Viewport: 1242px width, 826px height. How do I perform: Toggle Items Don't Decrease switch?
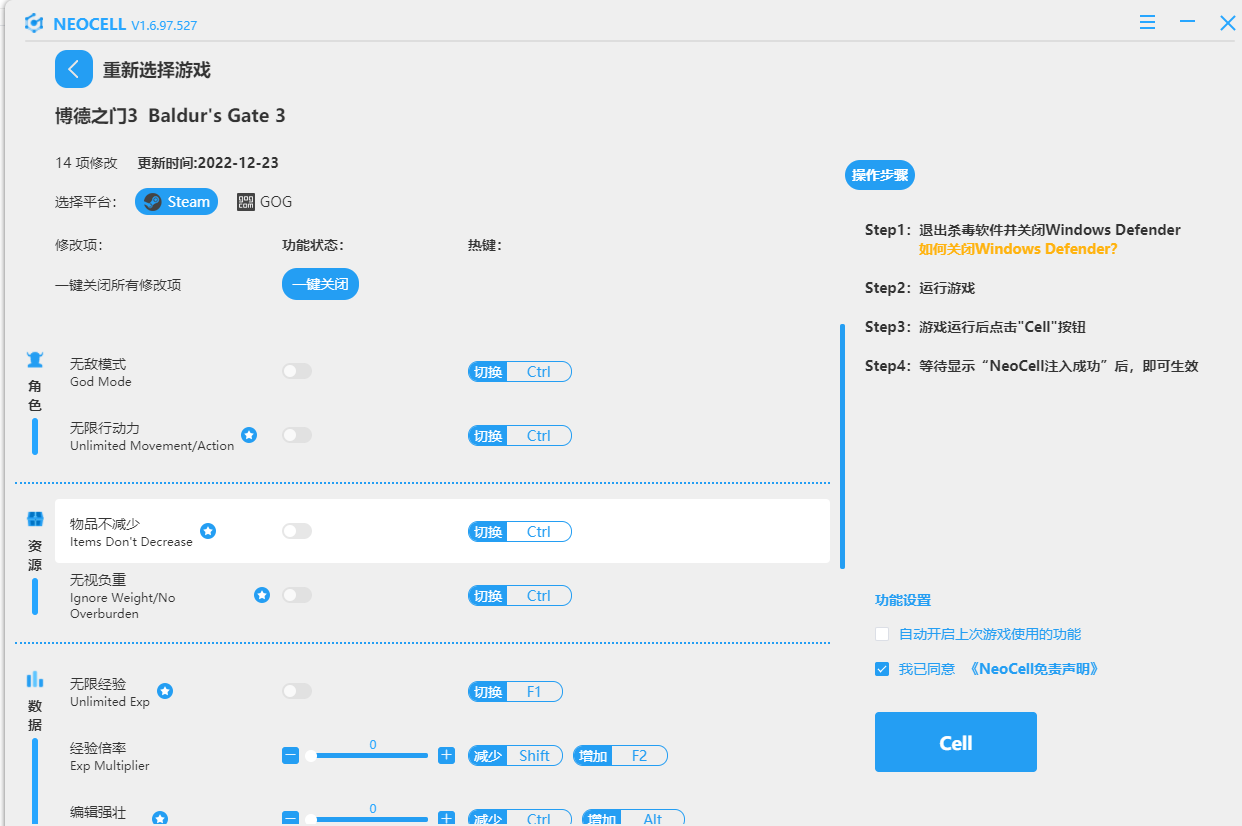pos(297,531)
